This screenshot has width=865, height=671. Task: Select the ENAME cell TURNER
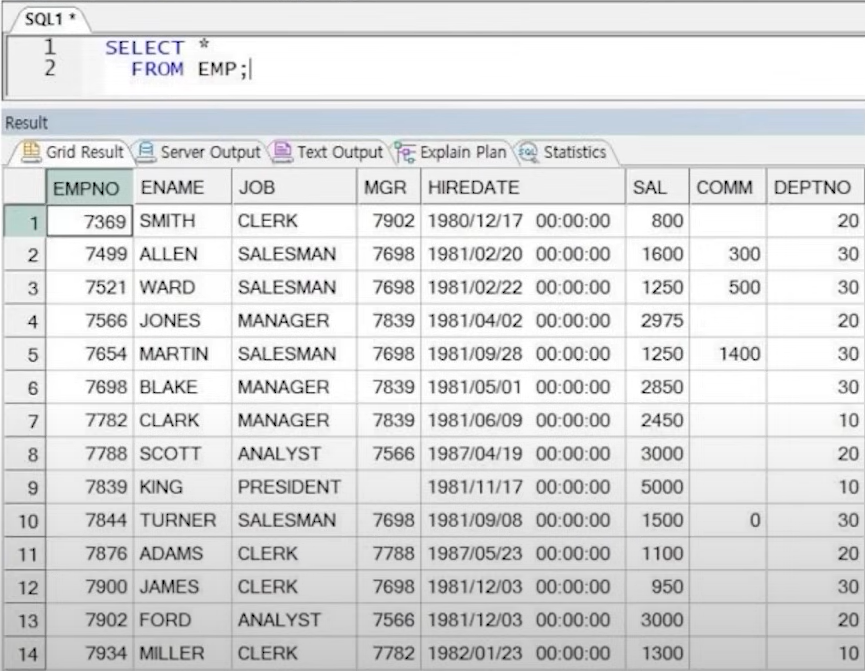183,520
